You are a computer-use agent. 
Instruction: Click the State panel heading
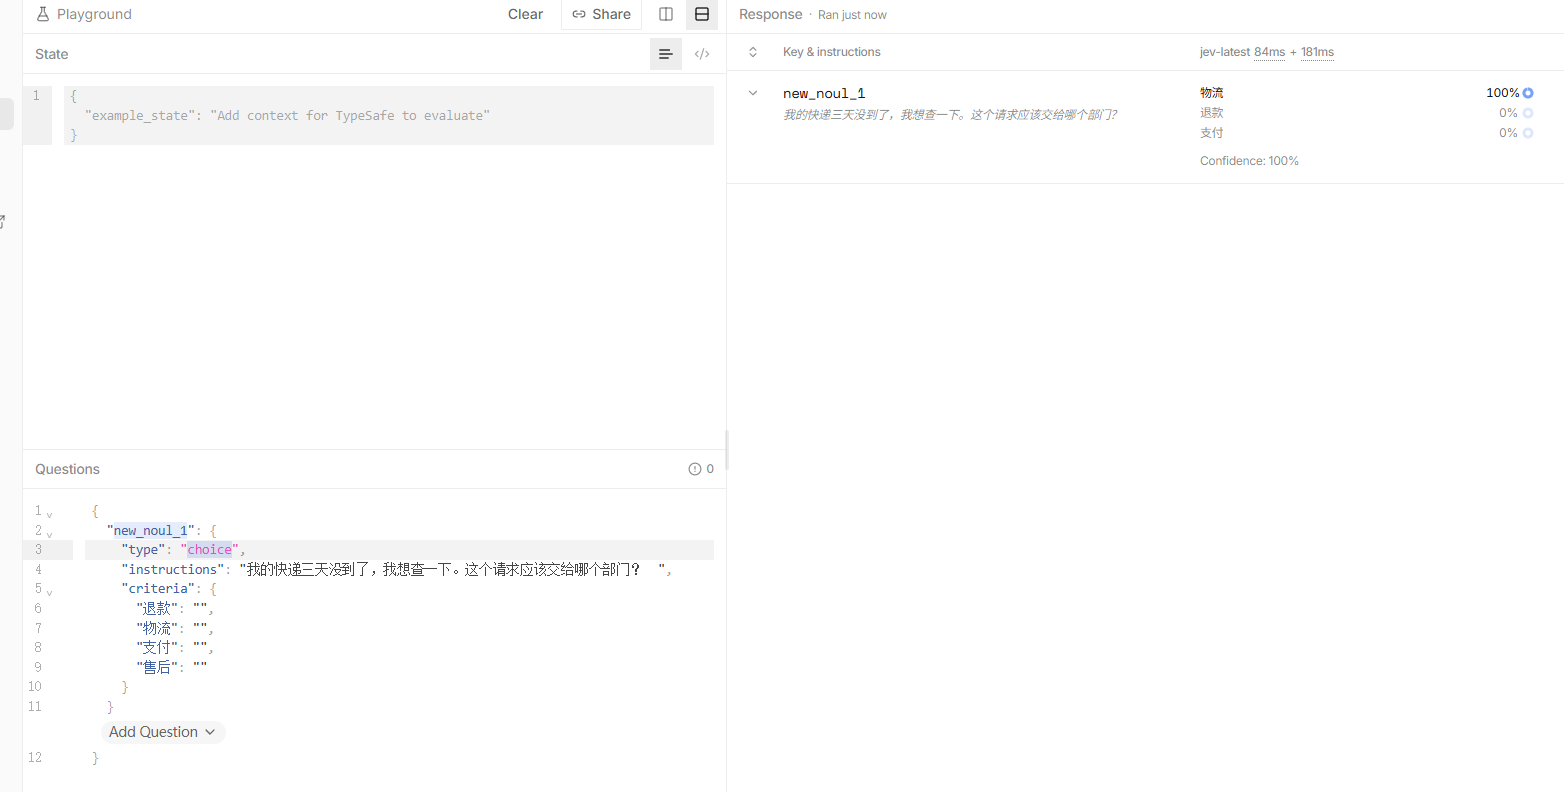pyautogui.click(x=52, y=54)
